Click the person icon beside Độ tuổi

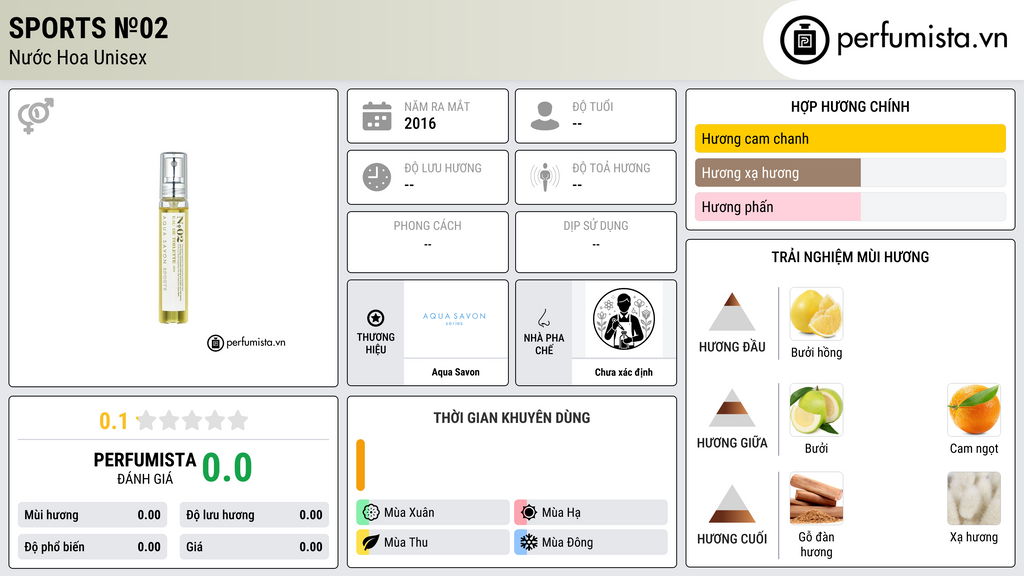coord(545,116)
